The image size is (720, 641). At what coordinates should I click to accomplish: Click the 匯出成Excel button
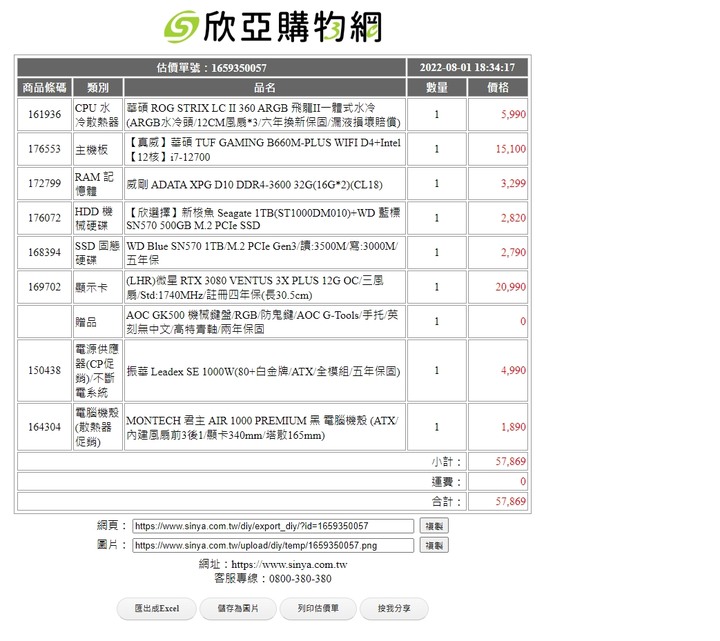(x=157, y=608)
